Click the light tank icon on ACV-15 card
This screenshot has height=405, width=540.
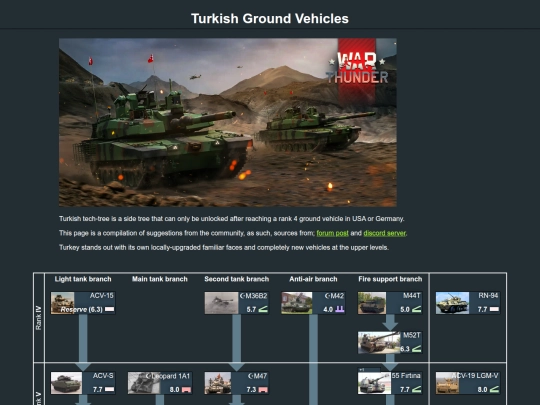point(110,309)
